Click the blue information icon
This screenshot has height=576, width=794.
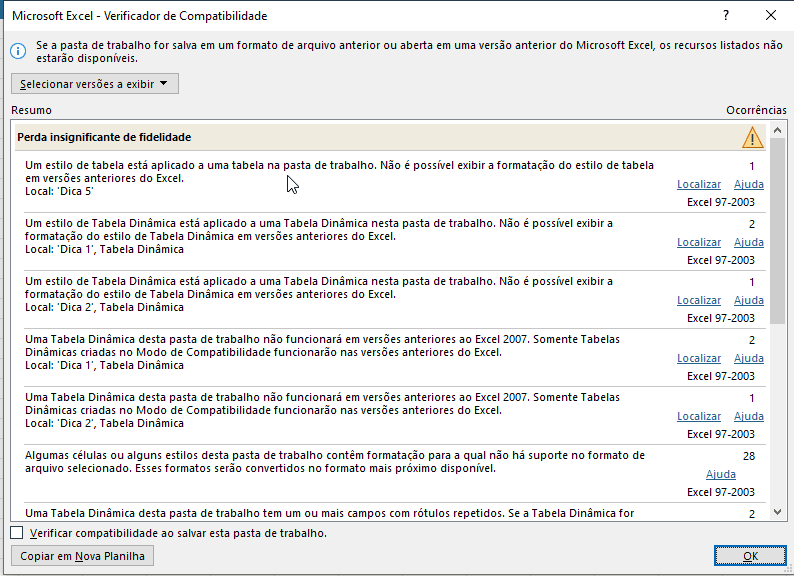[18, 51]
